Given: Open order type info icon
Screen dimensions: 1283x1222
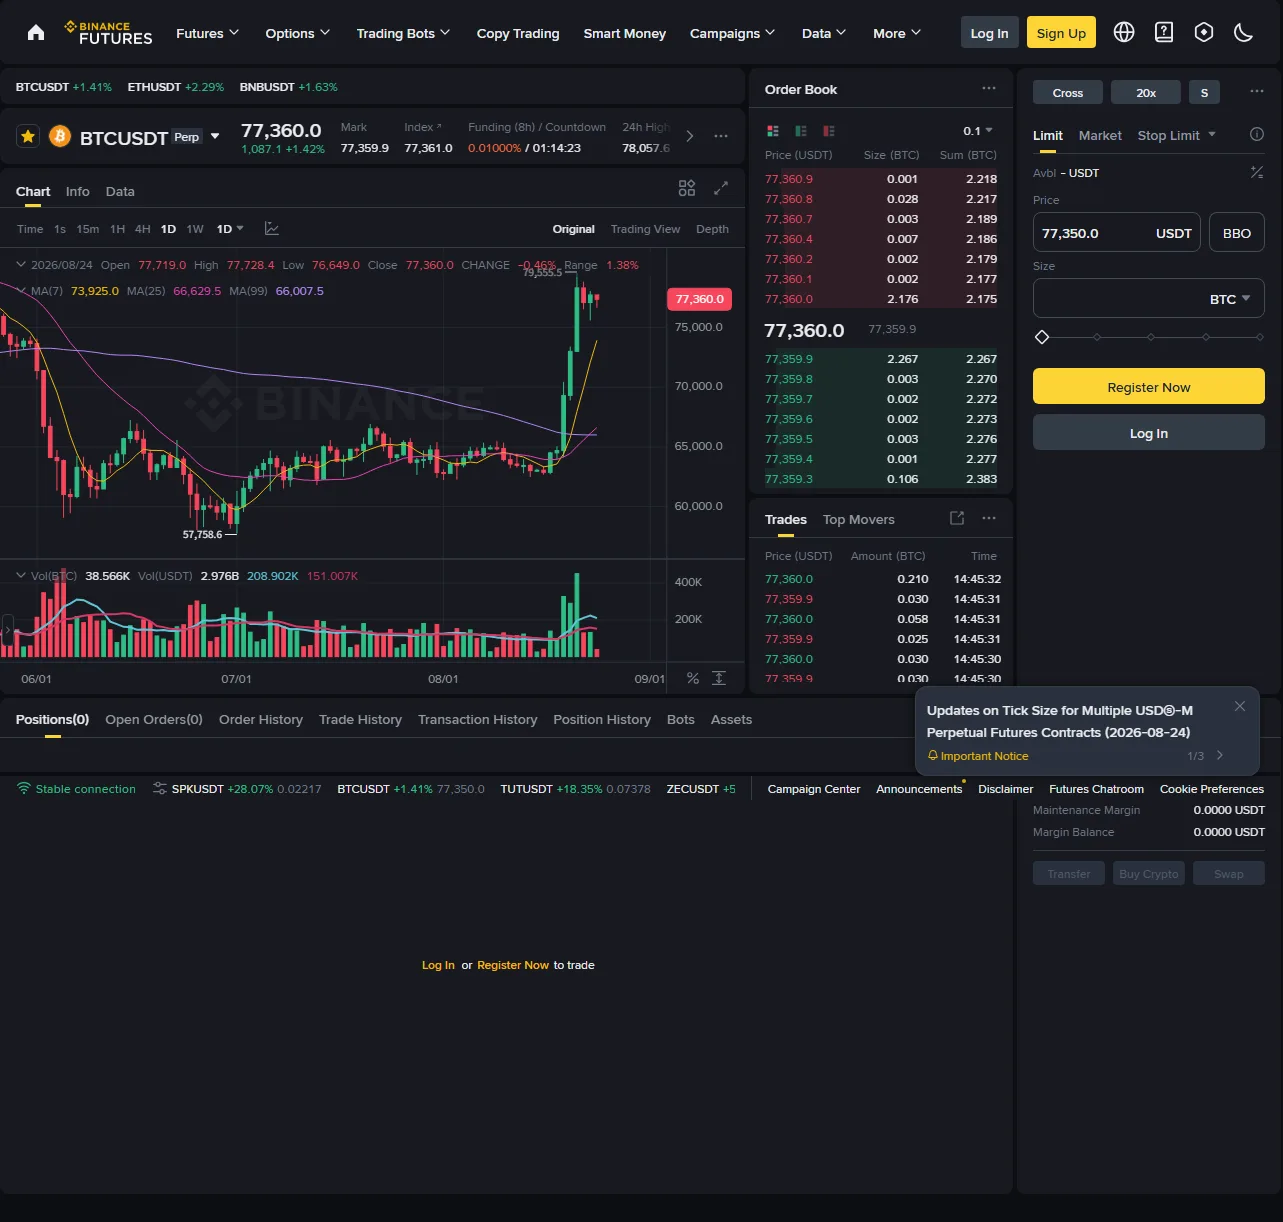Looking at the screenshot, I should 1257,134.
